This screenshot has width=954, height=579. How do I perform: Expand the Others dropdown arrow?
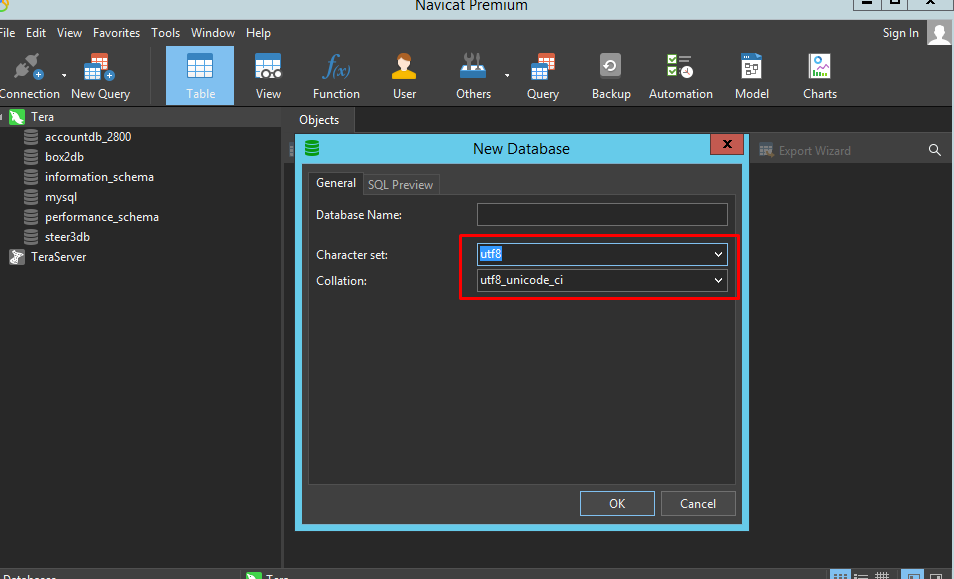pyautogui.click(x=507, y=75)
